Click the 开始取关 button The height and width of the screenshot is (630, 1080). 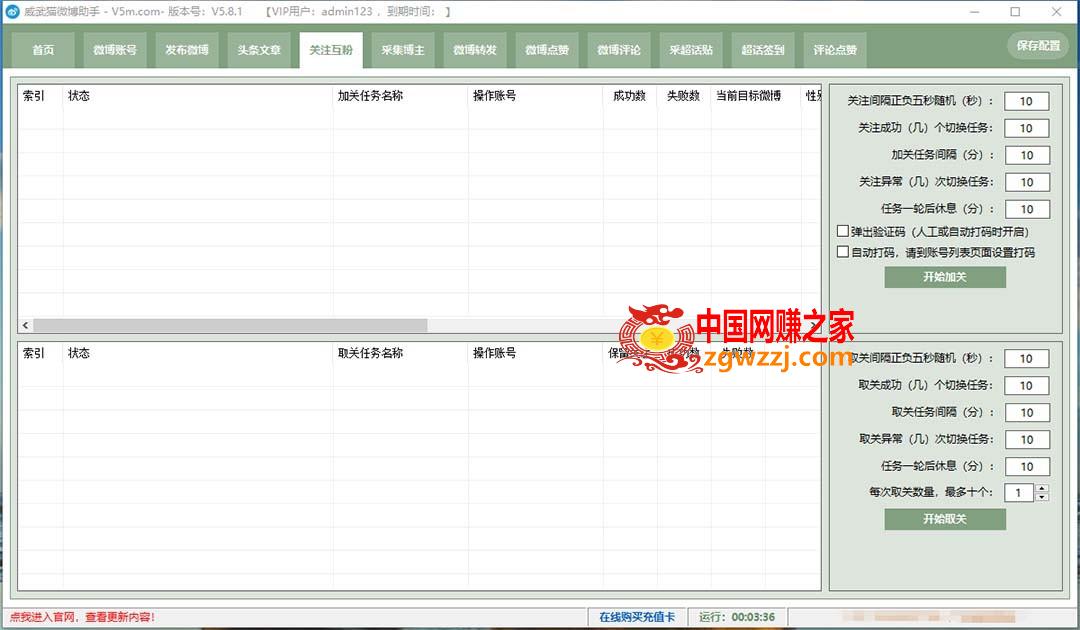(x=945, y=519)
